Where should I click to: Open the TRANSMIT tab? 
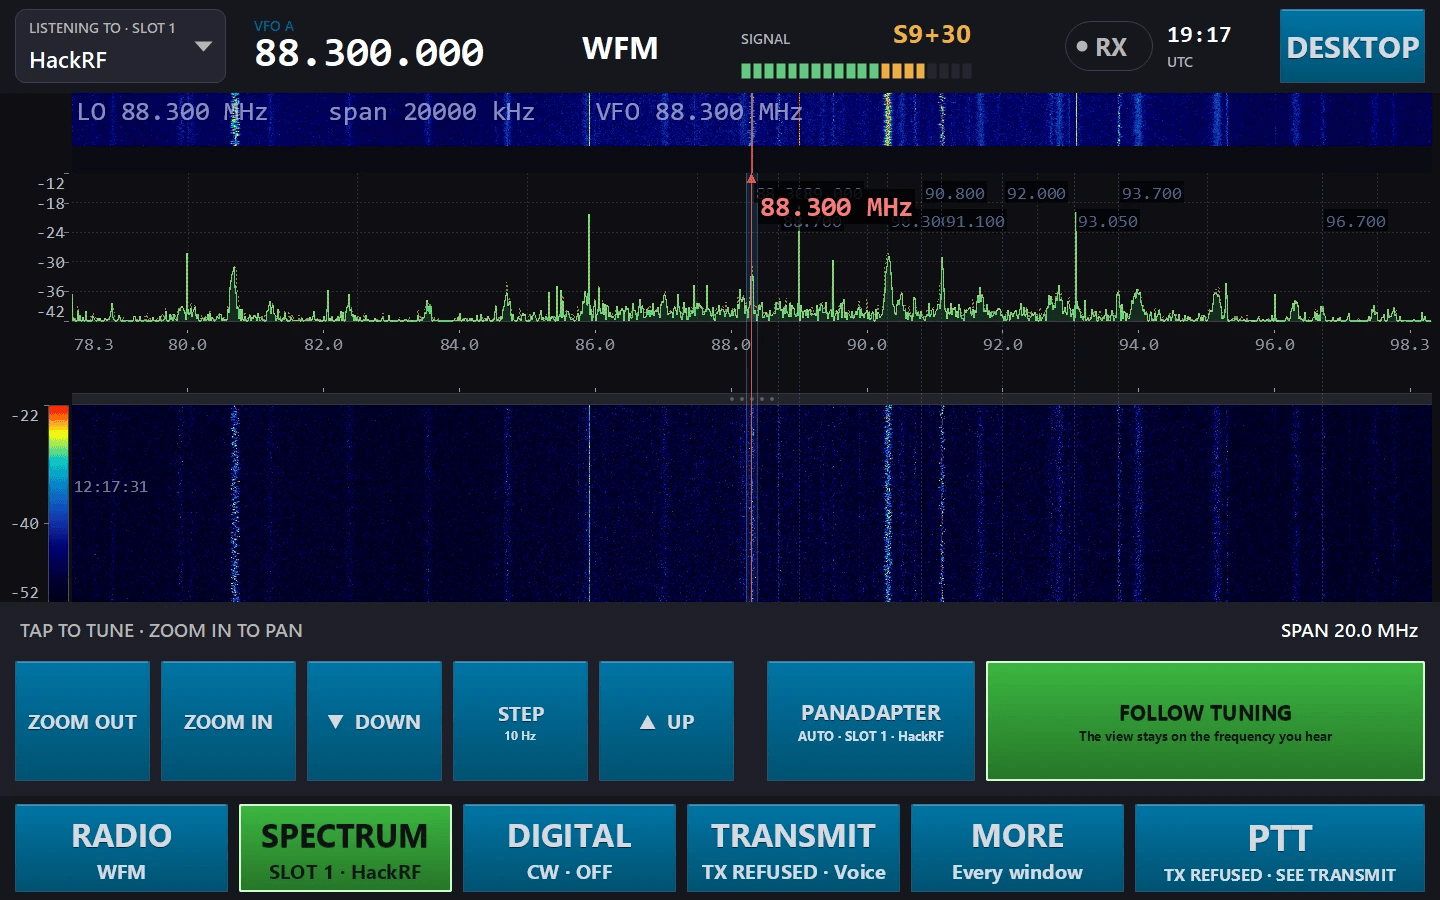tap(793, 848)
